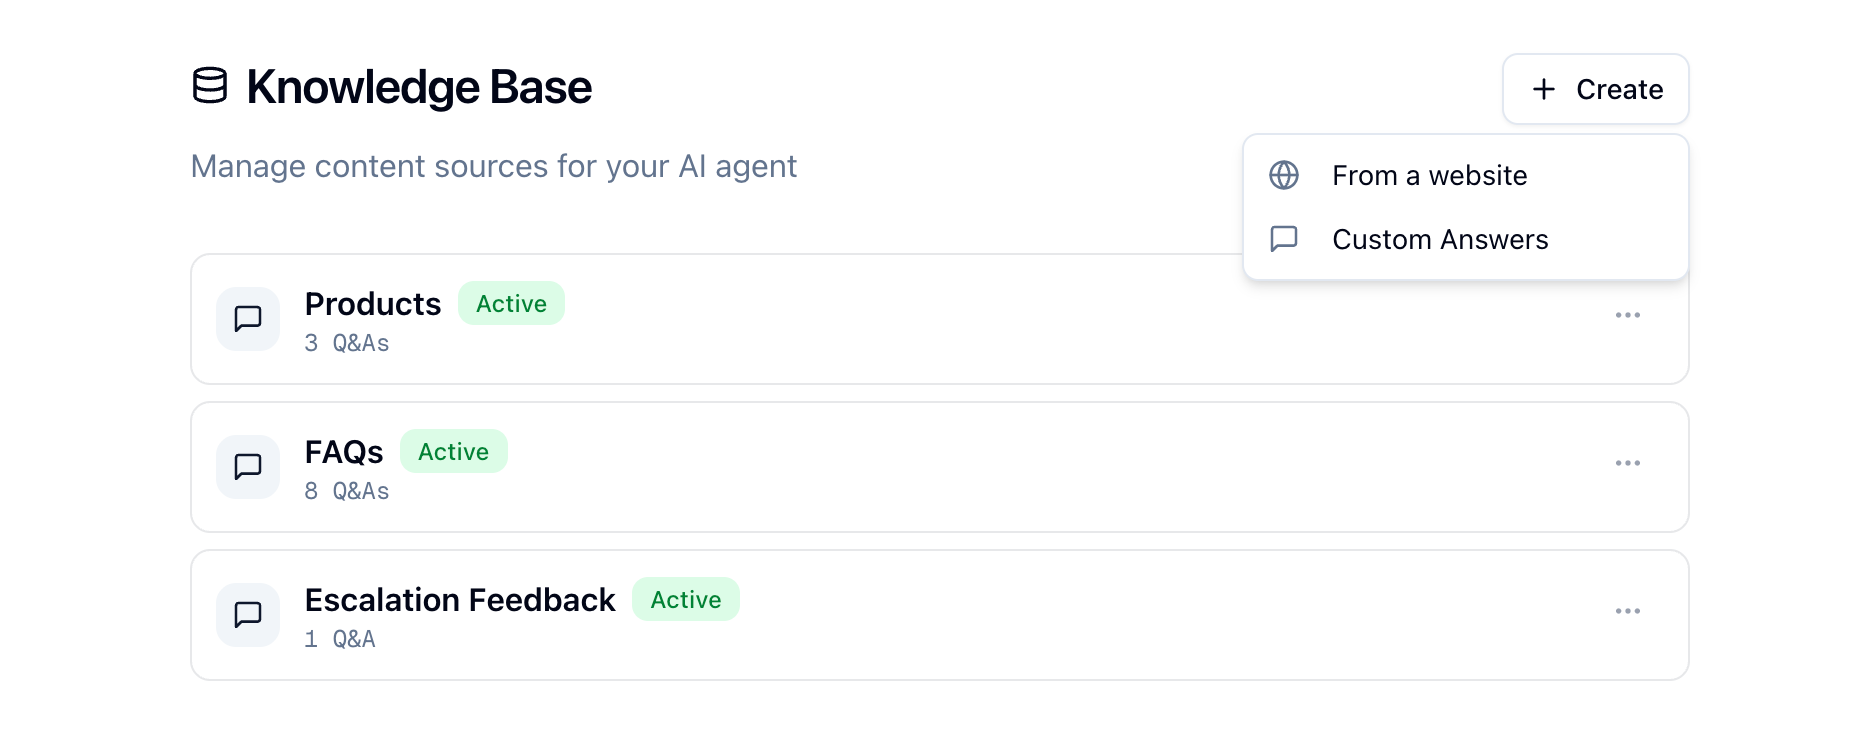Click the chat icon on Escalation Feedback card
Screen dimensions: 1854x750
(x=247, y=614)
